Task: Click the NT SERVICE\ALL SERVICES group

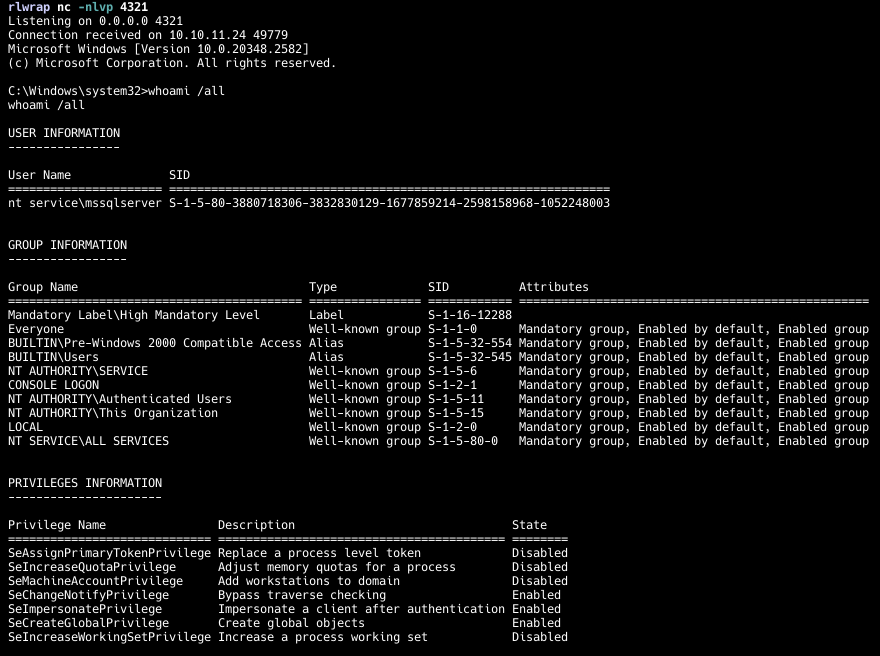Action: 88,441
